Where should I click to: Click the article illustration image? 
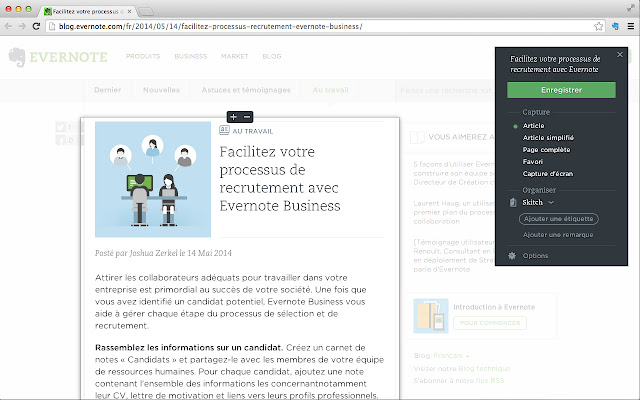[x=153, y=179]
